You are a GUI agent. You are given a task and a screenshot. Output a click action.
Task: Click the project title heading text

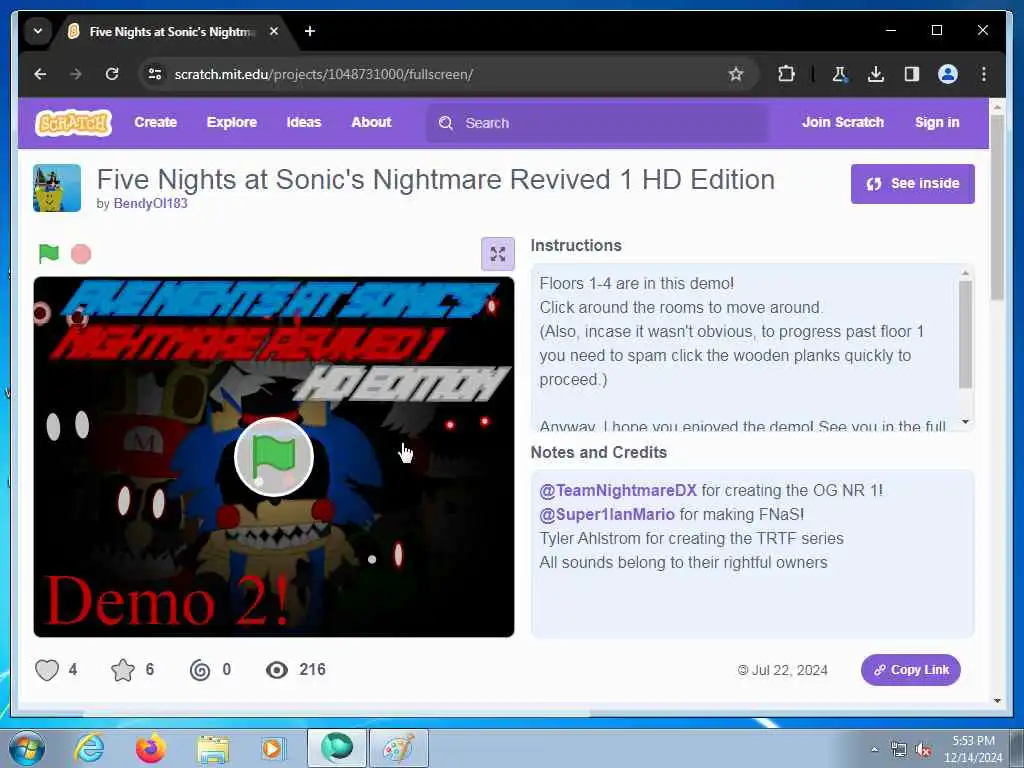click(436, 180)
